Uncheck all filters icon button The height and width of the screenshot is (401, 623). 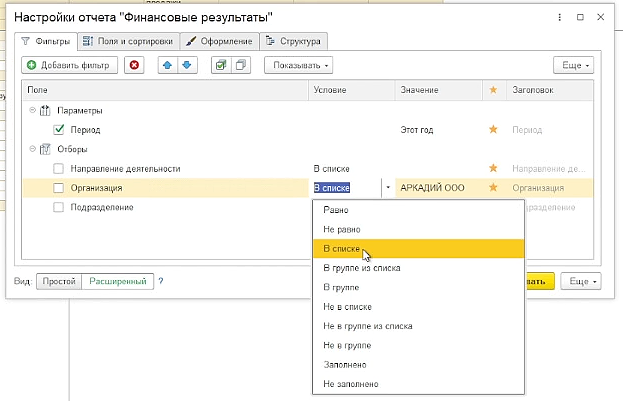point(241,65)
